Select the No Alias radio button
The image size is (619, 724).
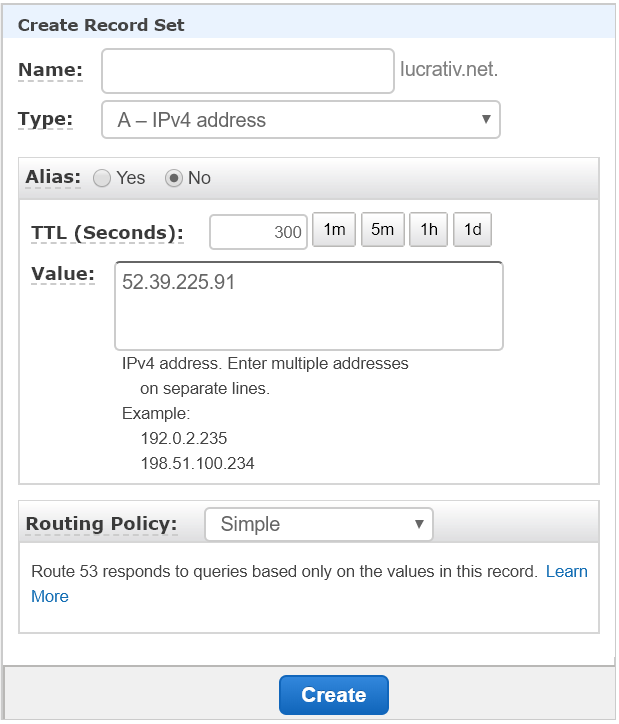click(174, 178)
